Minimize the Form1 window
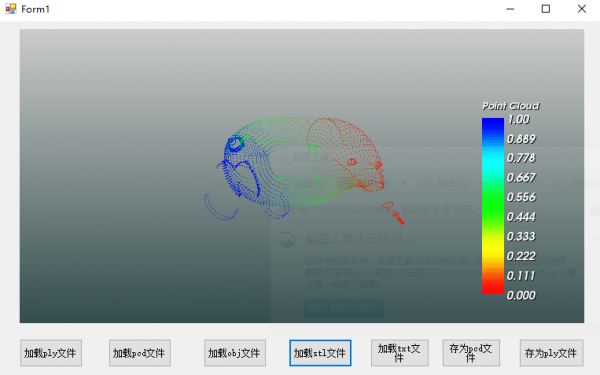 click(510, 9)
